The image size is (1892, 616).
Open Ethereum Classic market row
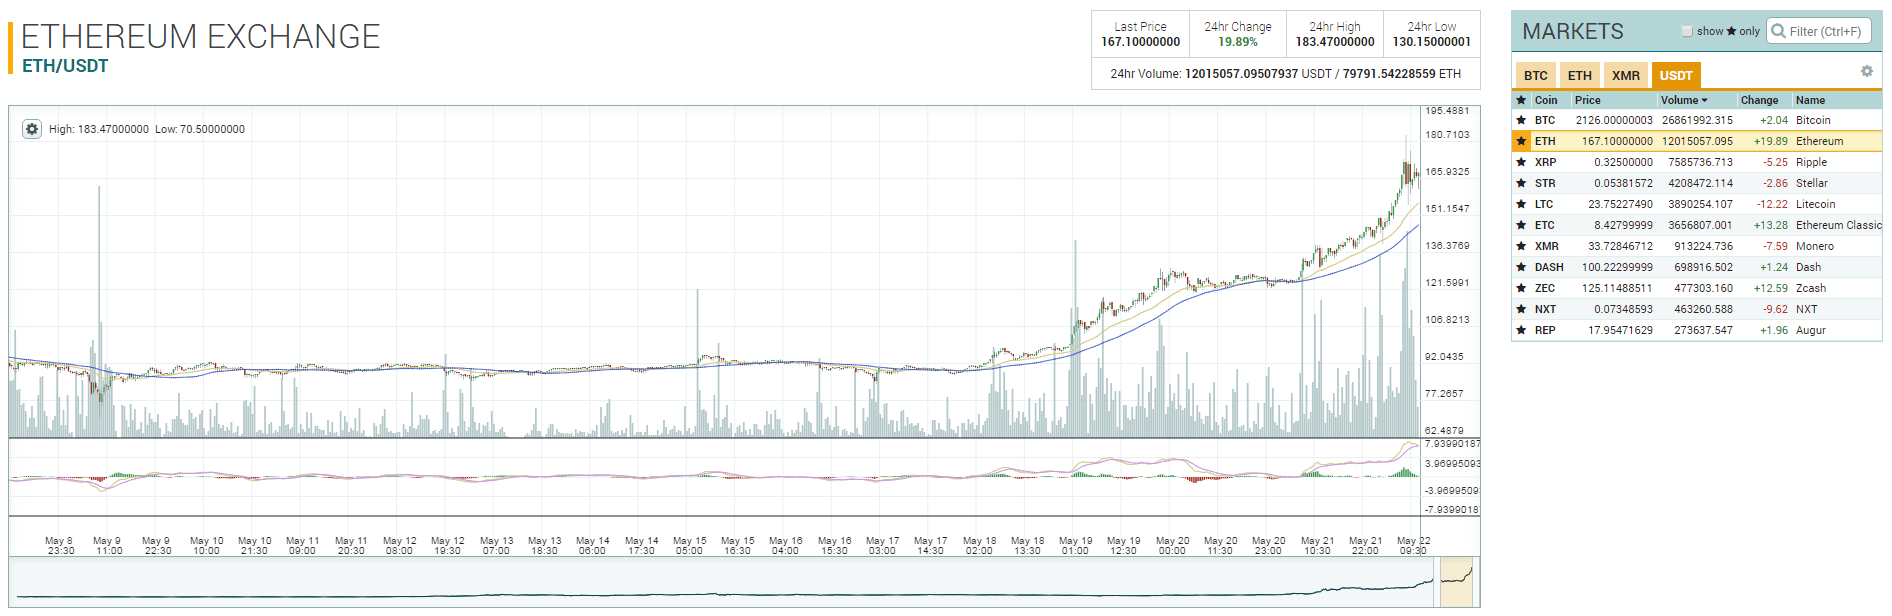(1697, 225)
